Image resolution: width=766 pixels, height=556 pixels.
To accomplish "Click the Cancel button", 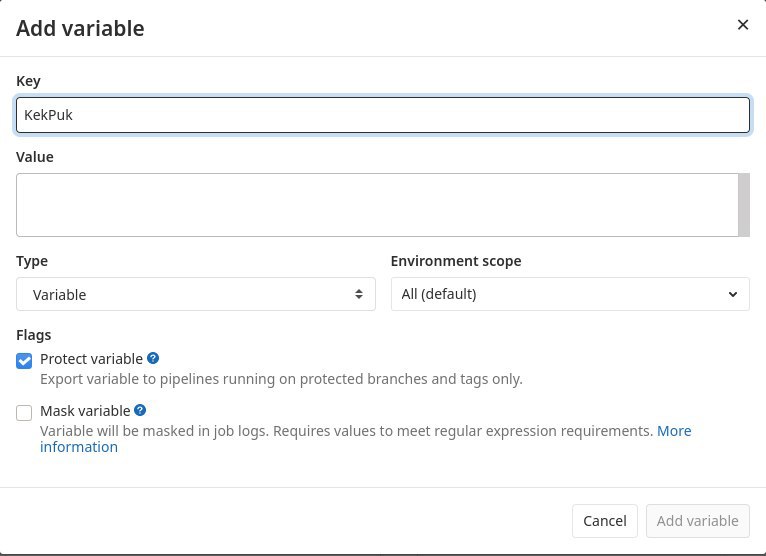I will (605, 521).
